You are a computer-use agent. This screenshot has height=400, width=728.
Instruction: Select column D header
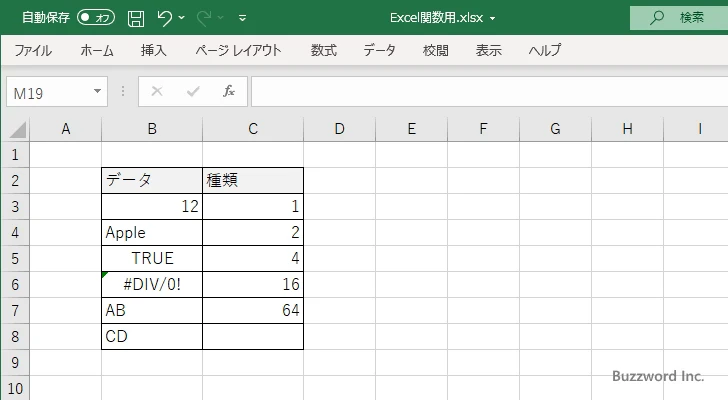pos(339,129)
